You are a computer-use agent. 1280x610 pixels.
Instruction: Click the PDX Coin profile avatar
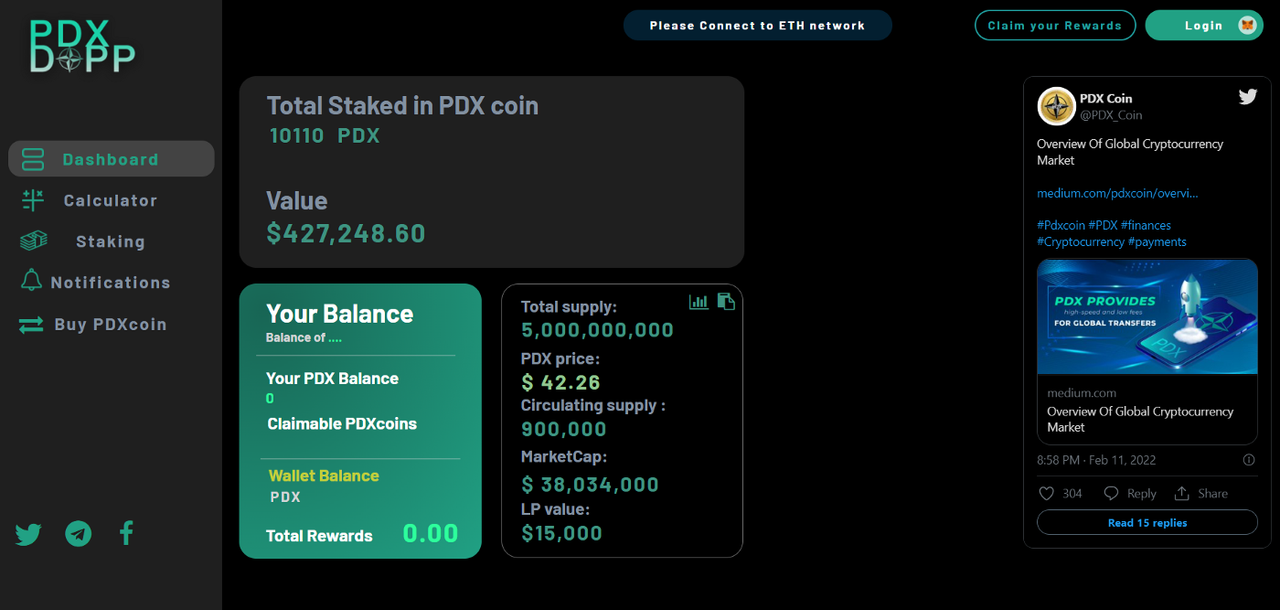(x=1056, y=106)
